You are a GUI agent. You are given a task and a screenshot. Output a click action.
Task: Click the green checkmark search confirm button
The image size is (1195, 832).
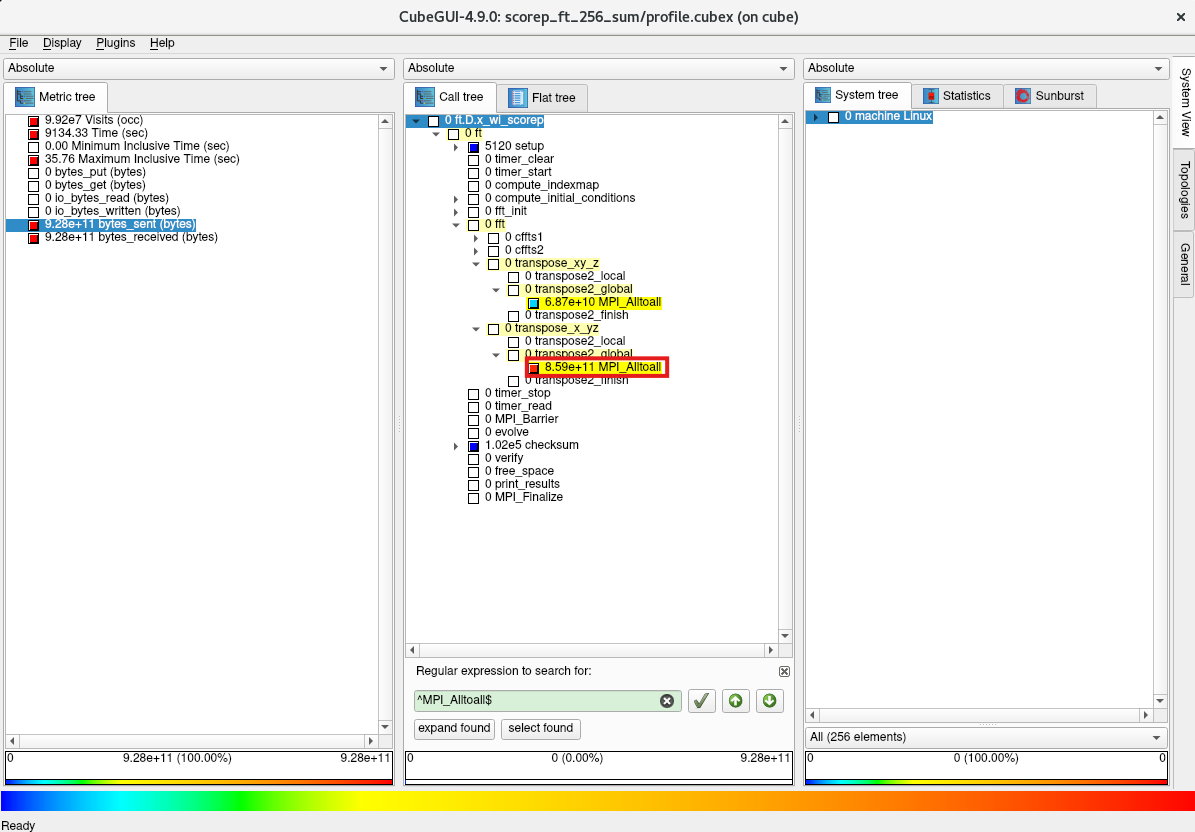[702, 701]
